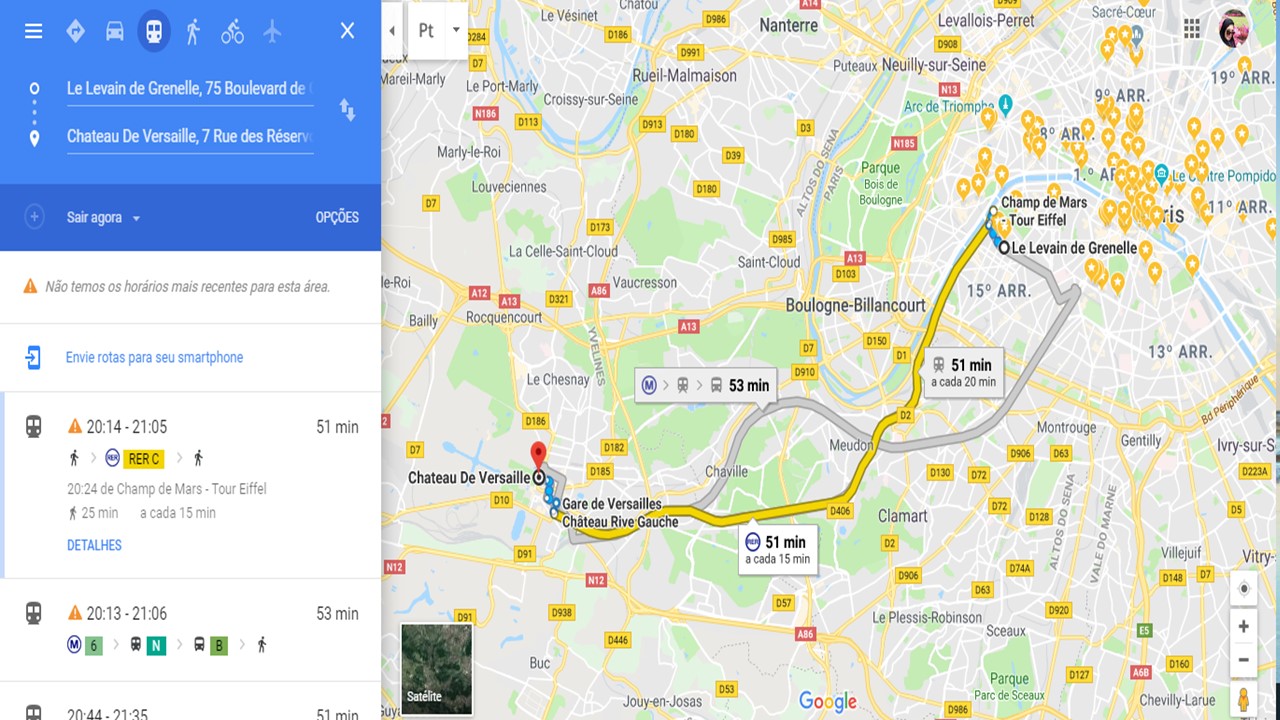Open the hamburger main menu

click(33, 31)
